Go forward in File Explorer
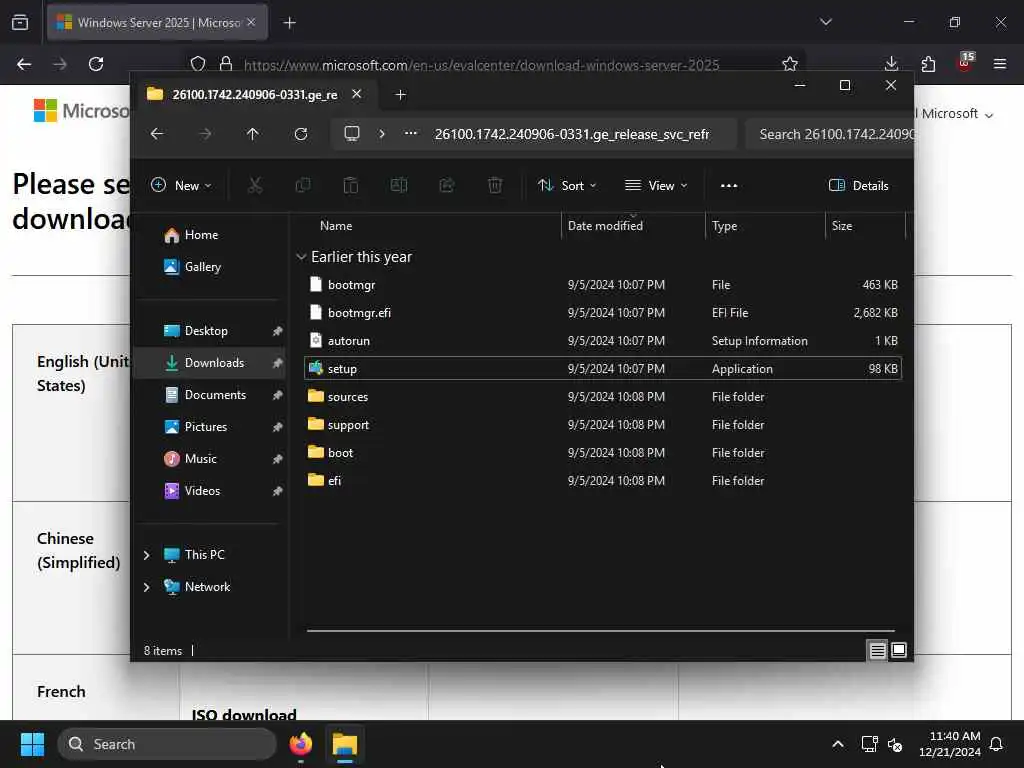The width and height of the screenshot is (1024, 768). [x=205, y=134]
